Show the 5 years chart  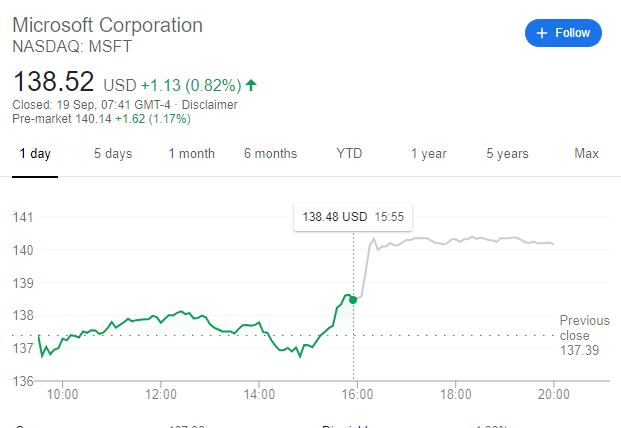click(507, 153)
